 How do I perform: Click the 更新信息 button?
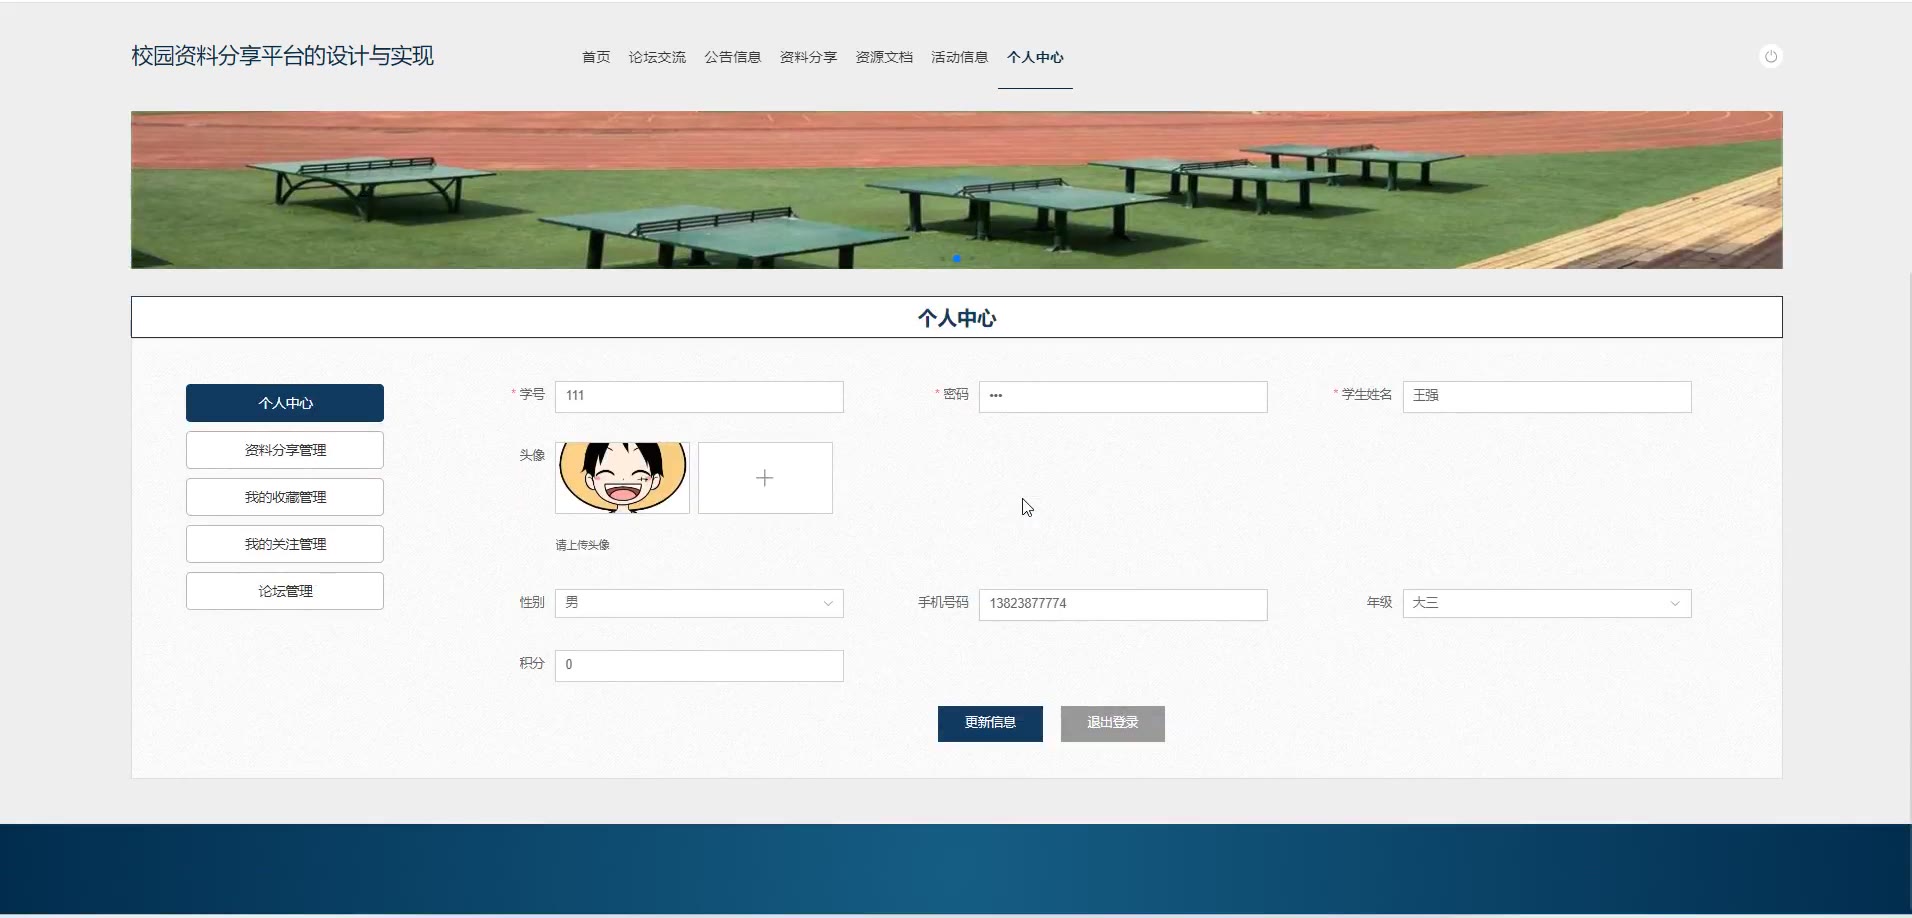(990, 723)
